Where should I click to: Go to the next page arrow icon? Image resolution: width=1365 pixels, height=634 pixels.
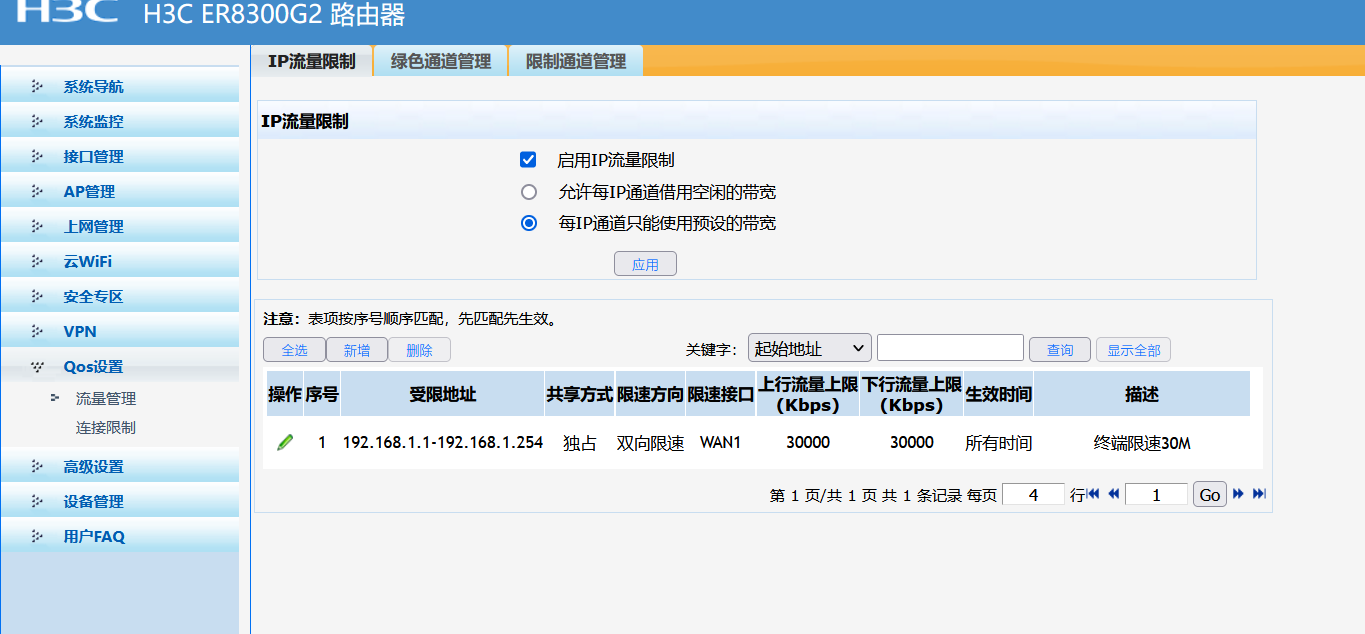click(1239, 494)
